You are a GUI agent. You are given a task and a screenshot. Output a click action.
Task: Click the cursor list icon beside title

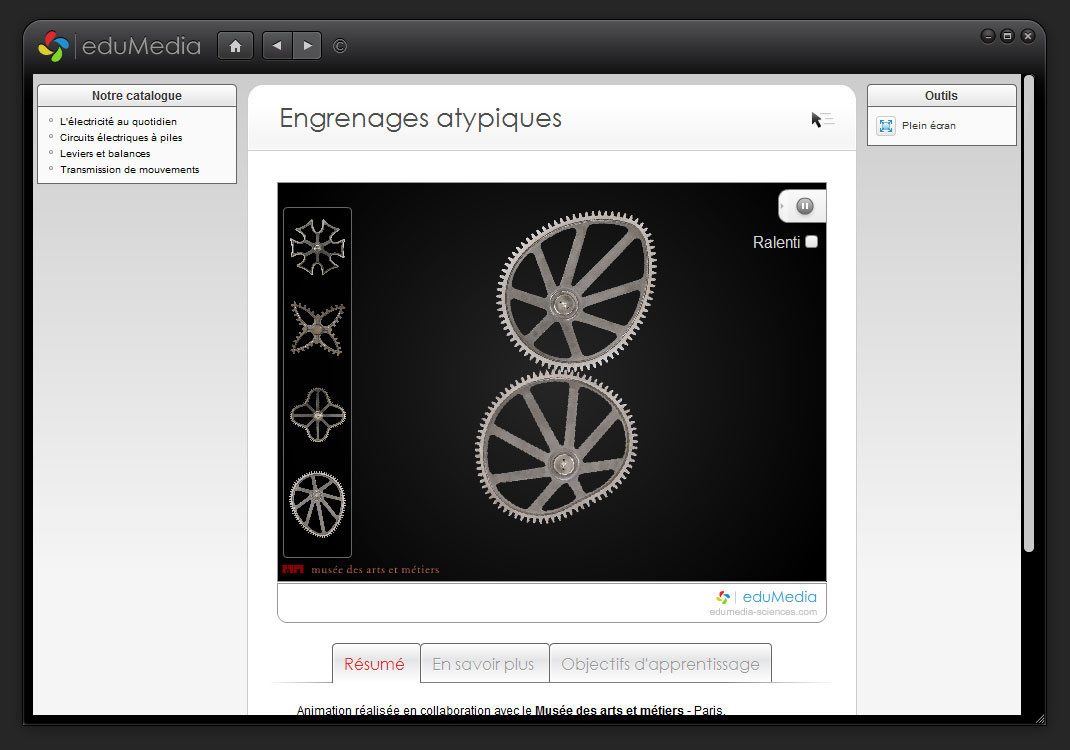click(822, 120)
